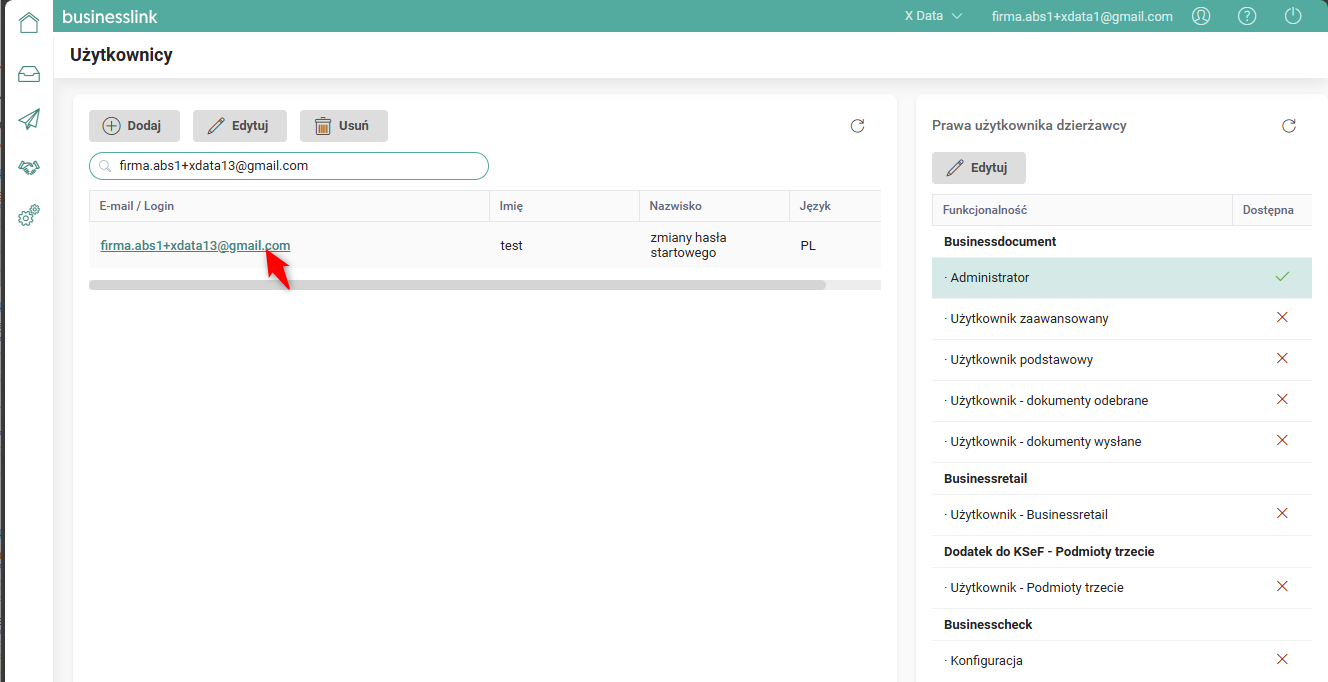Refresh the tenant user rights panel
The width and height of the screenshot is (1328, 682).
coord(1289,126)
